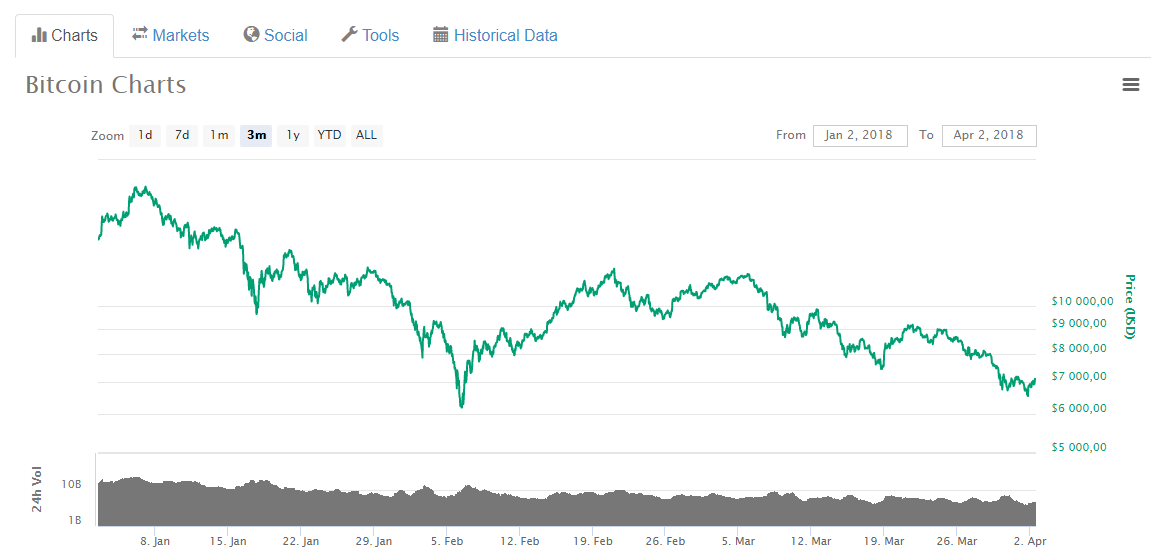Image resolution: width=1158 pixels, height=559 pixels.
Task: Click the Social globe icon
Action: click(x=251, y=35)
